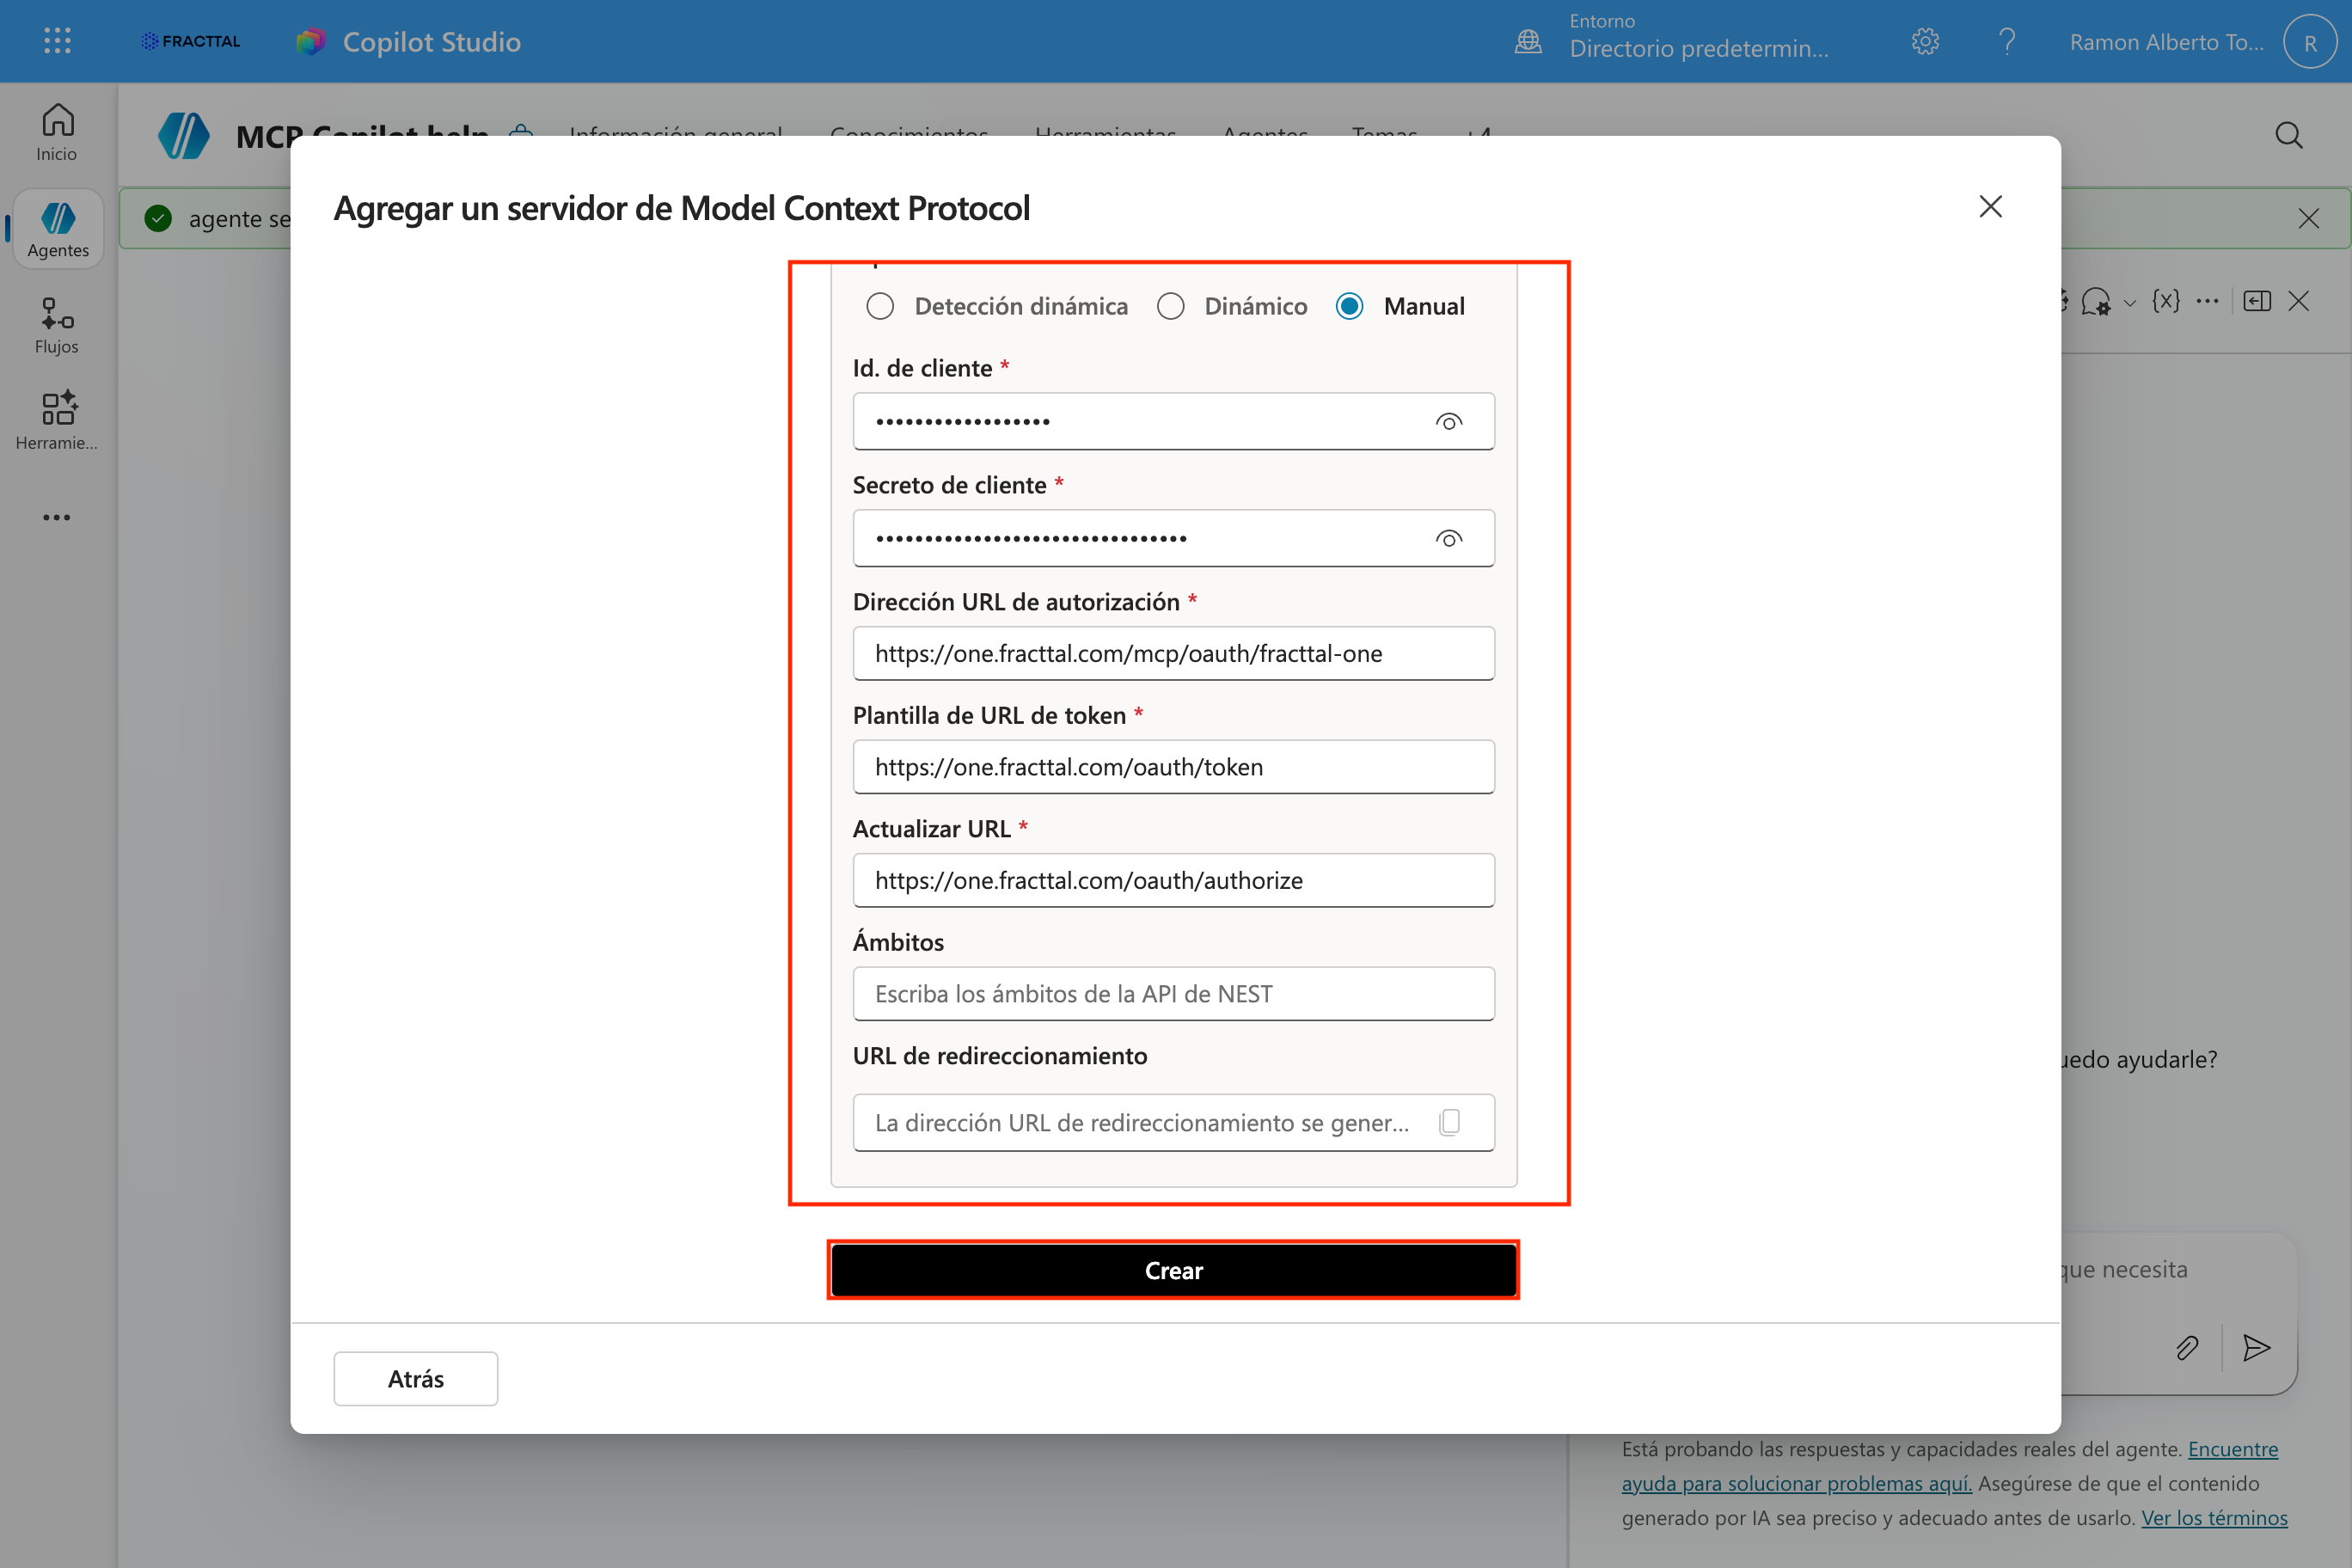2352x1568 pixels.
Task: Open the Entorno environment picker icon
Action: click(1528, 41)
